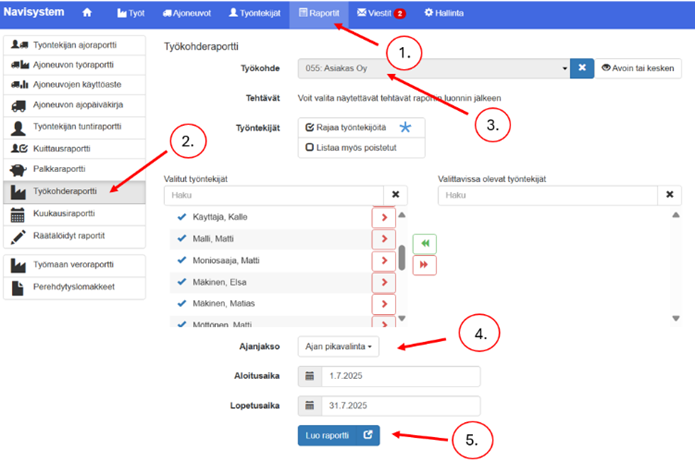
Task: Open the calendar icon beside Aloitusaika
Action: 309,376
